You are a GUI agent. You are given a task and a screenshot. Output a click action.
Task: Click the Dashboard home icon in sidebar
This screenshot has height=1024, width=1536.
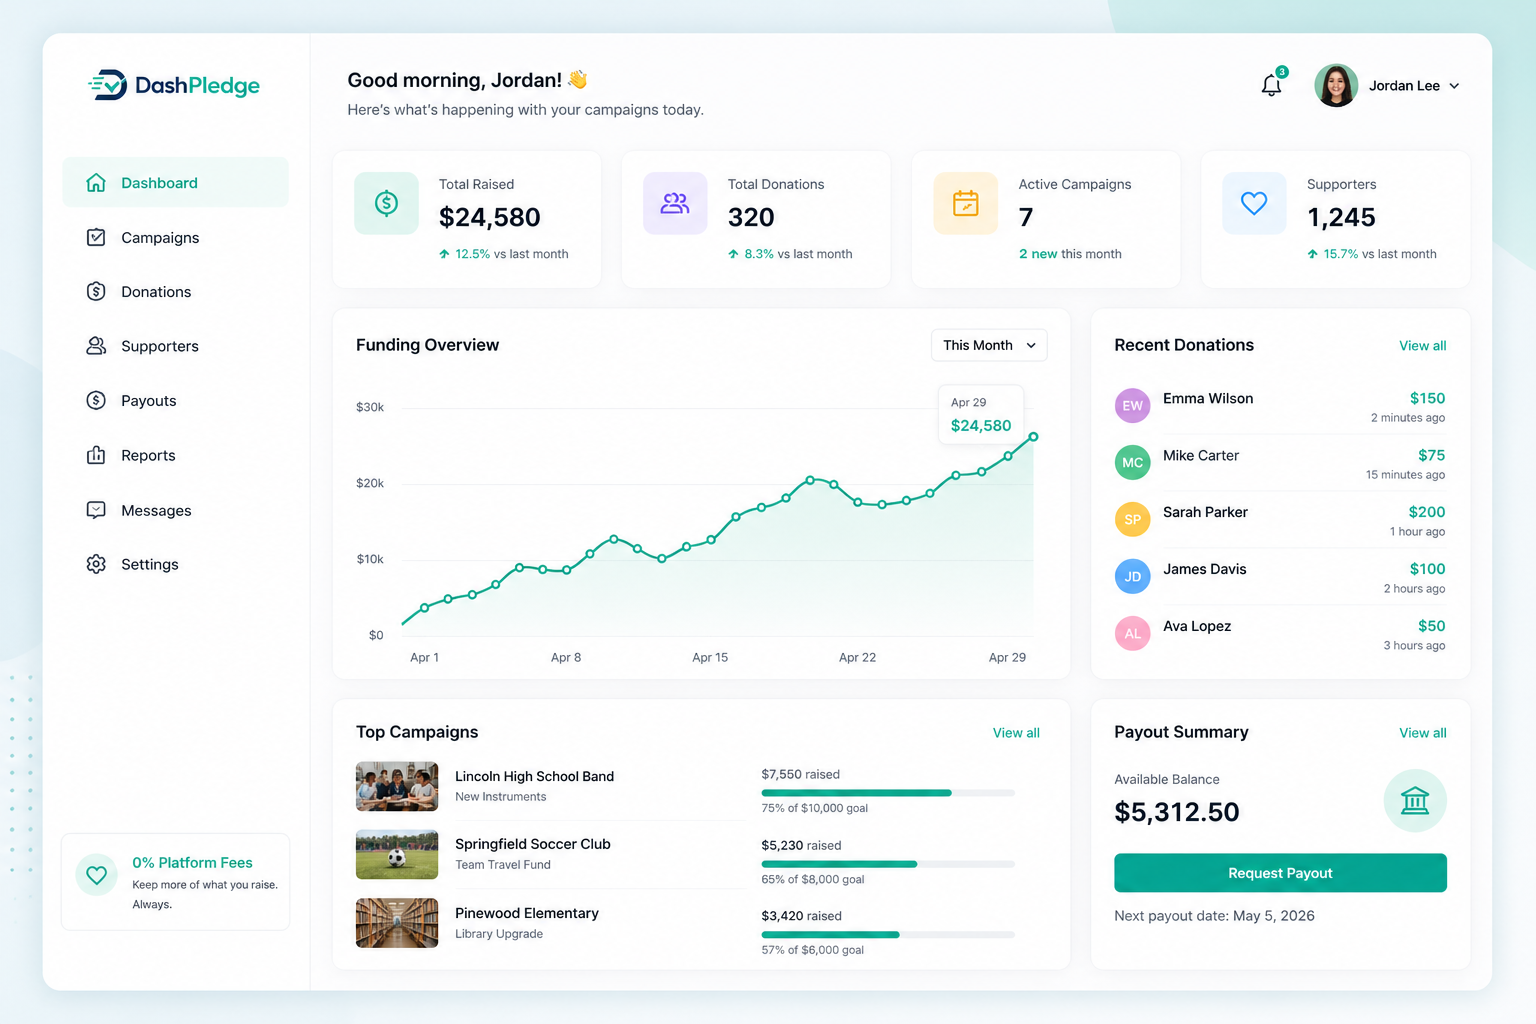(96, 182)
